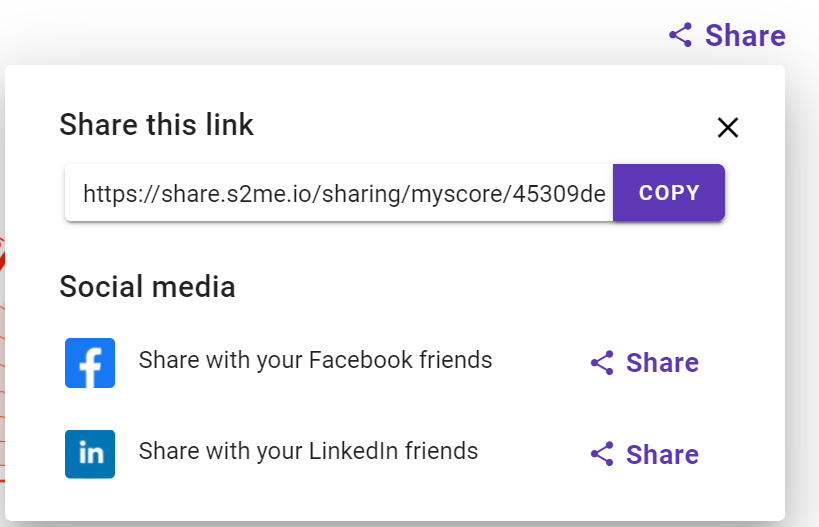The width and height of the screenshot is (819, 527).
Task: Click the Facebook logo icon
Action: point(90,363)
